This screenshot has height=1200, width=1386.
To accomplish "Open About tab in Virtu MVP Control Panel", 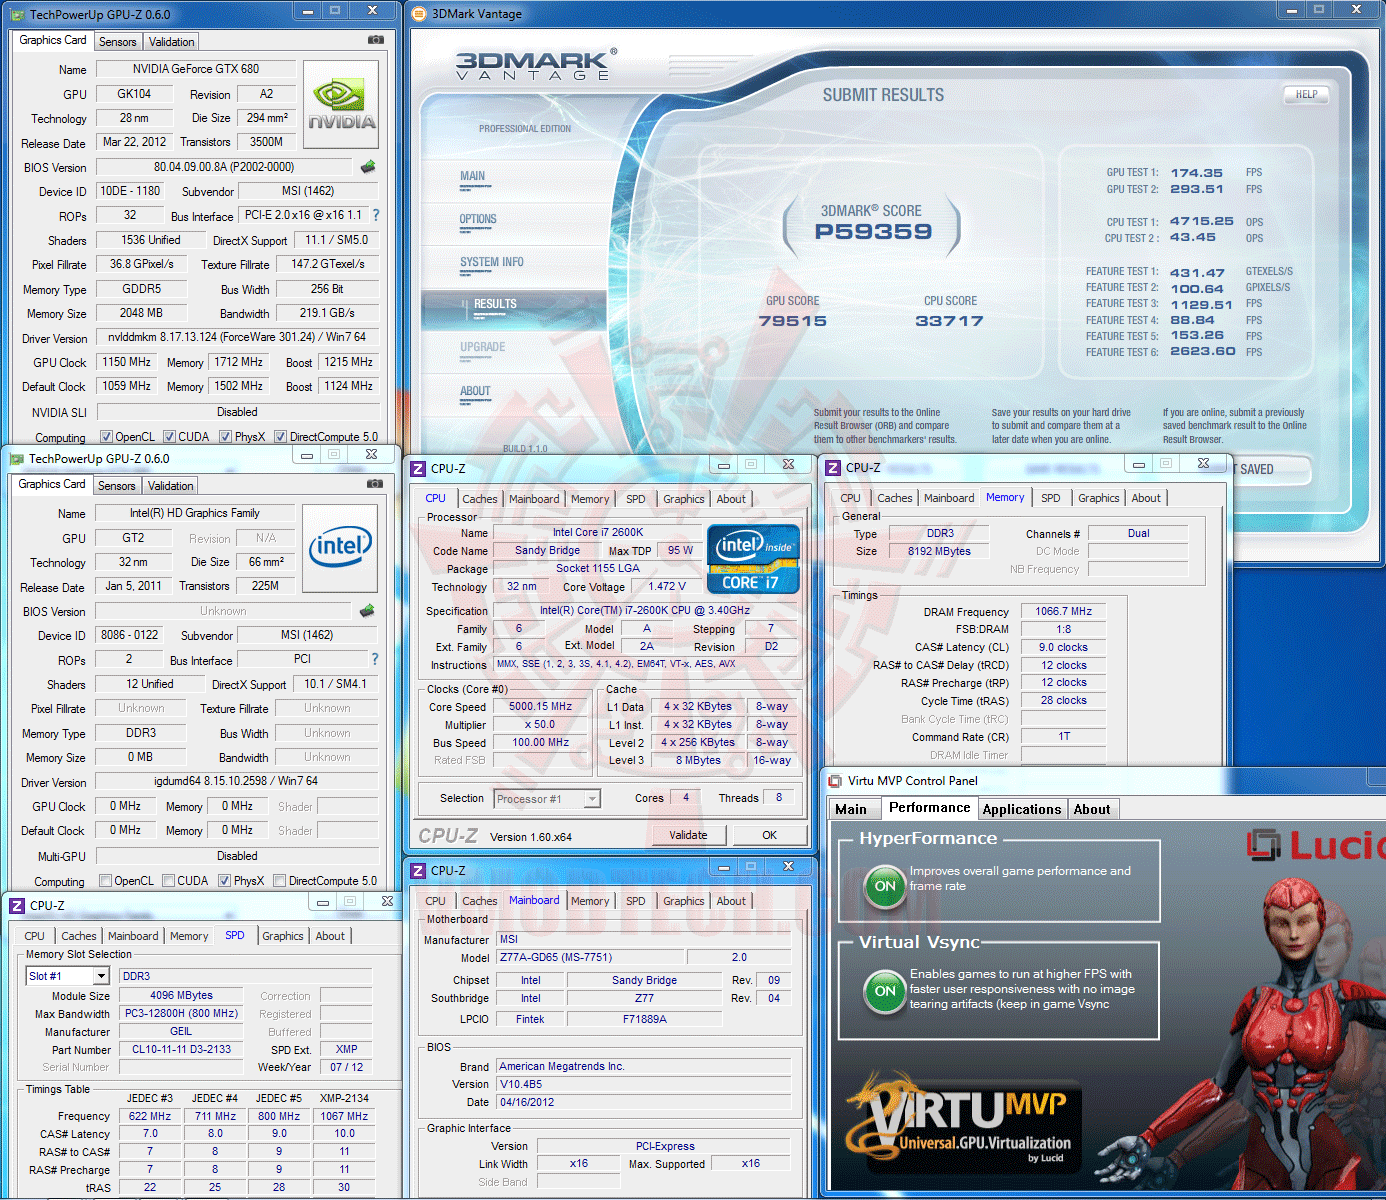I will [x=1092, y=809].
